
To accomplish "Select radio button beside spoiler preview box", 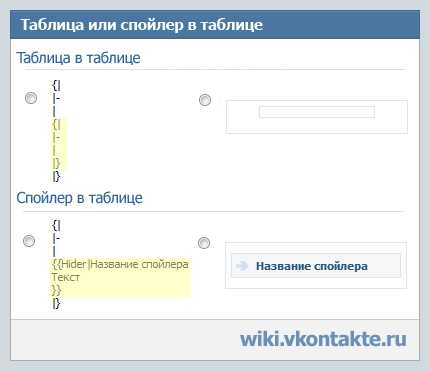I will tap(204, 243).
